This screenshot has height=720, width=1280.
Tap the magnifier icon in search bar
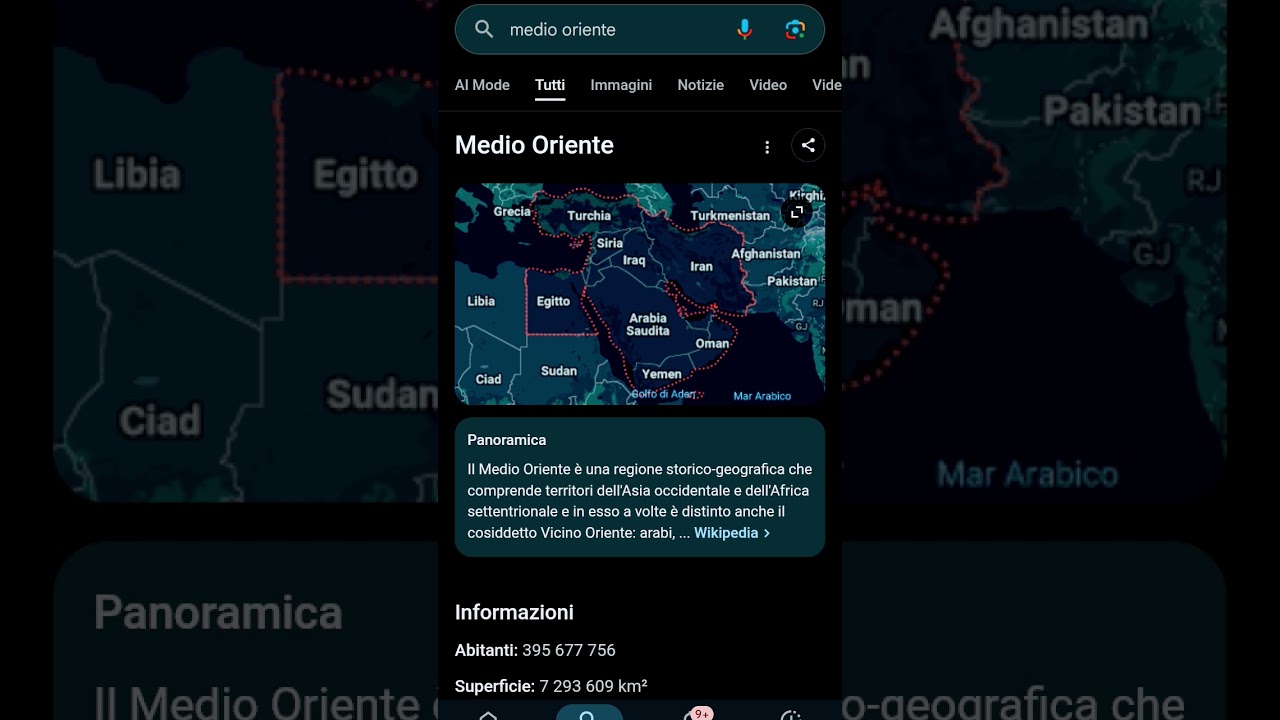coord(484,30)
